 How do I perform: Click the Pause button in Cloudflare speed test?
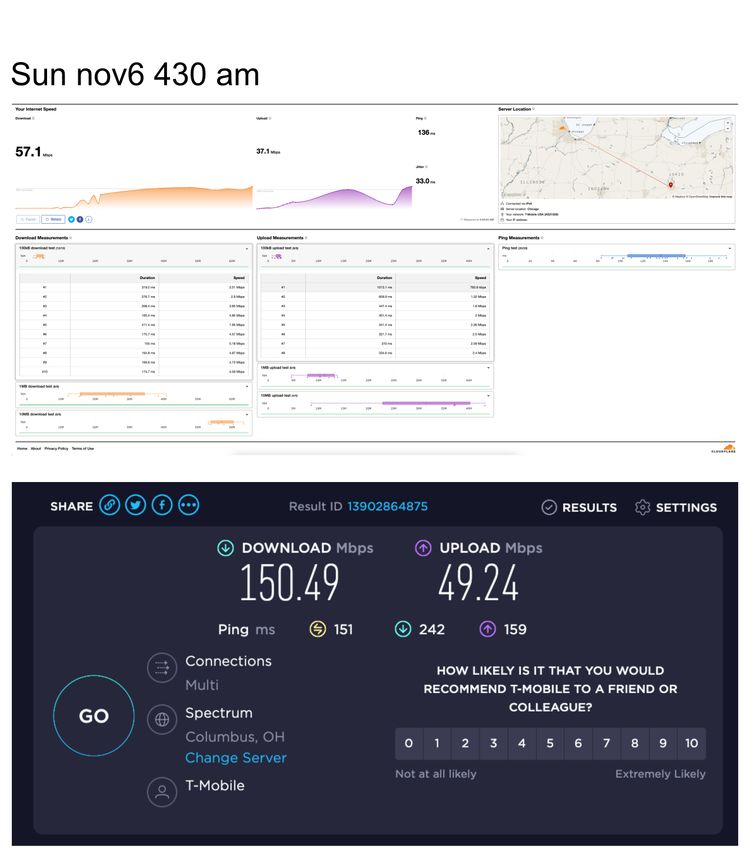(28, 219)
